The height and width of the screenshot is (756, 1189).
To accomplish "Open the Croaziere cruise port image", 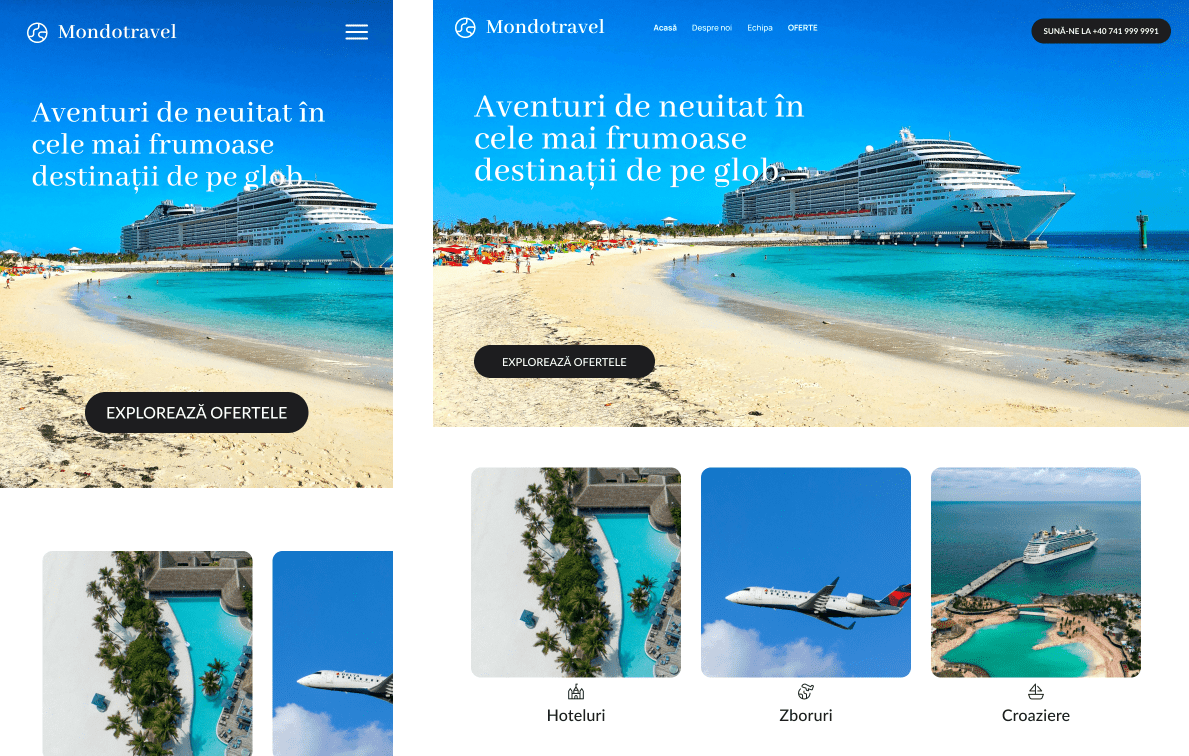I will pyautogui.click(x=1036, y=572).
